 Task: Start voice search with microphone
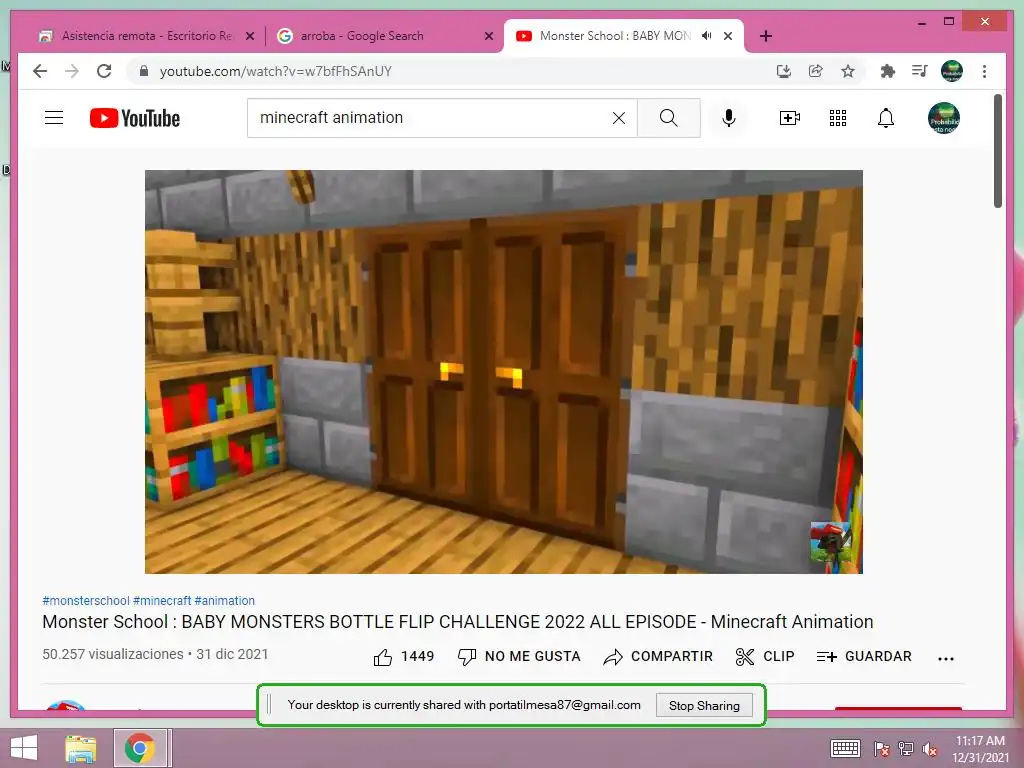pyautogui.click(x=729, y=118)
